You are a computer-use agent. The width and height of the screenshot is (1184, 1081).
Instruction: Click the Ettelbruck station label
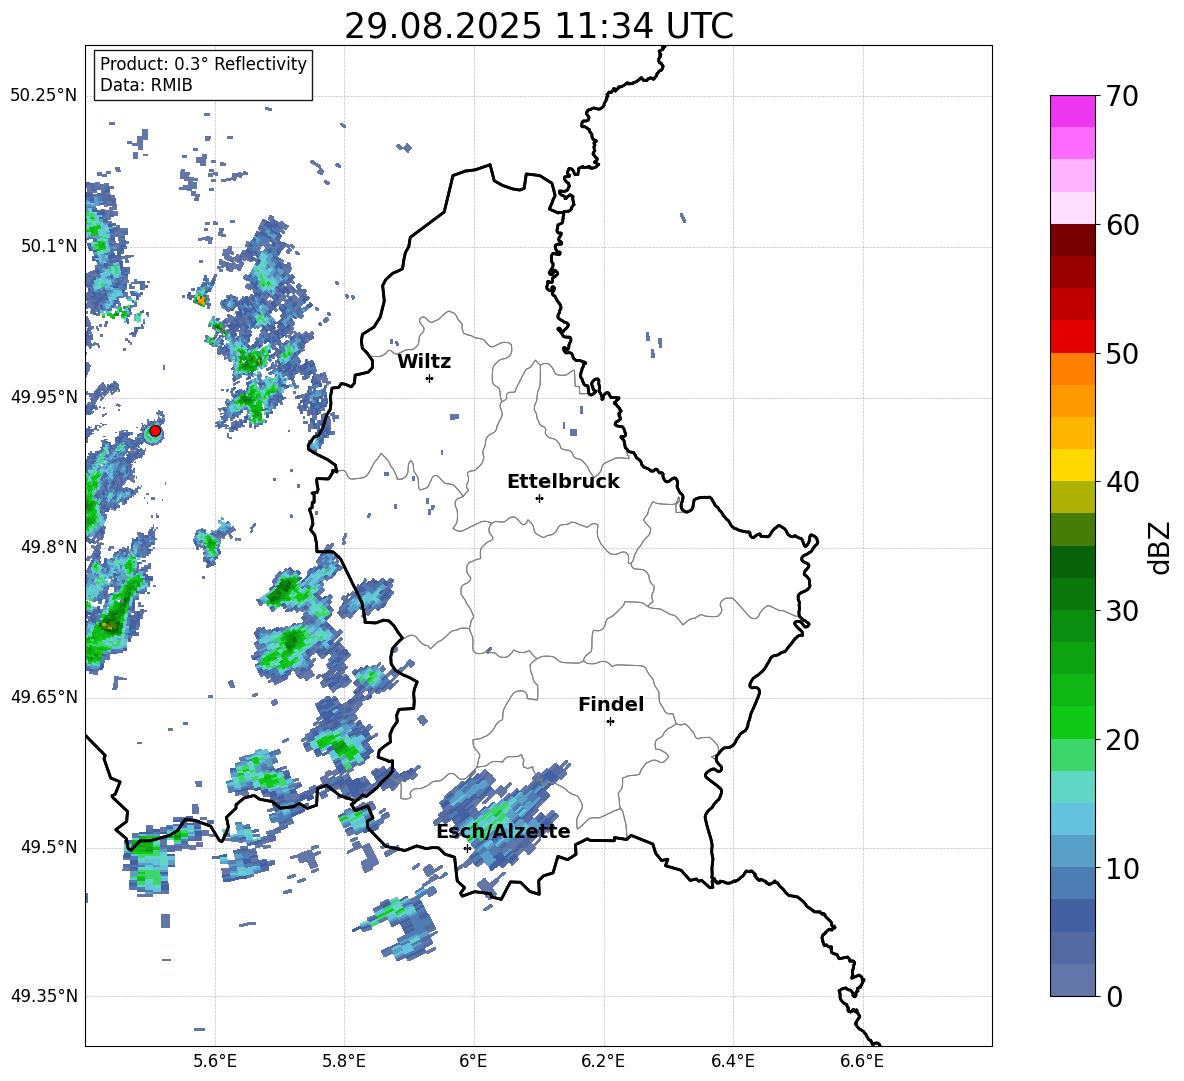coord(563,482)
